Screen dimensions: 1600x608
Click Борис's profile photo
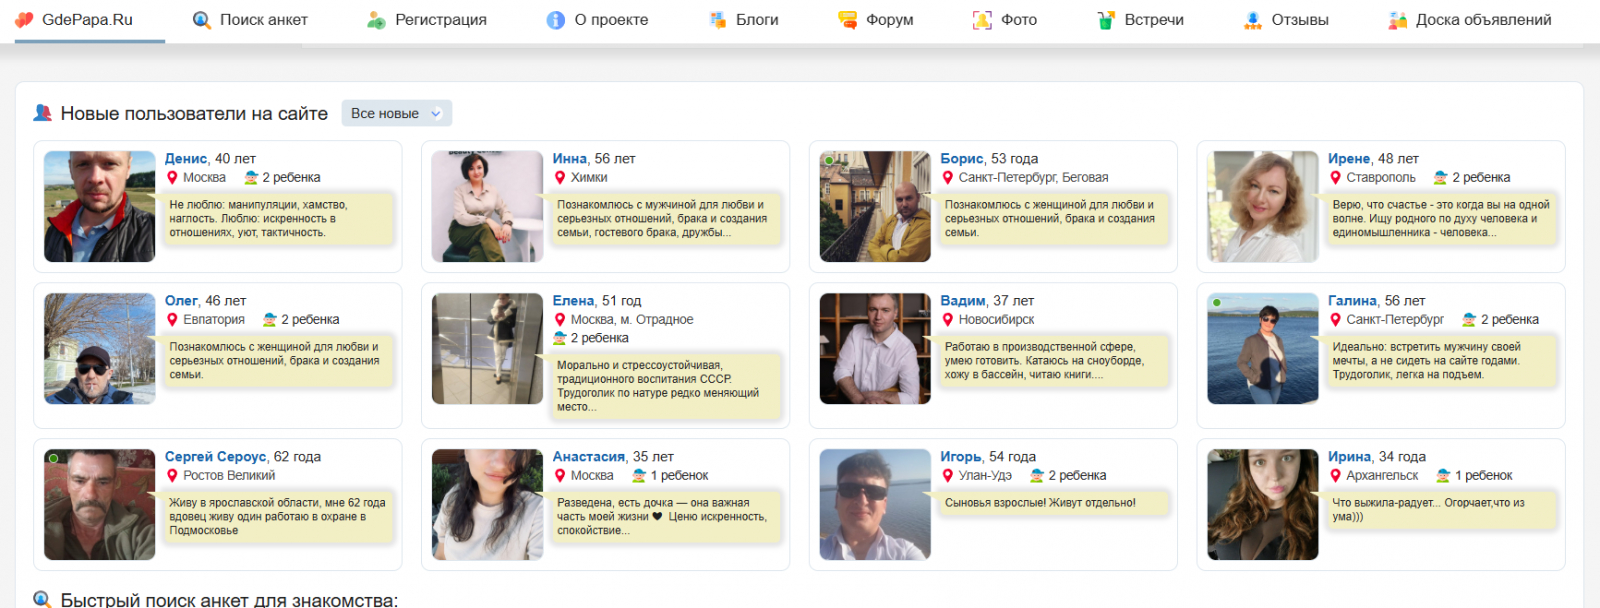pos(875,206)
